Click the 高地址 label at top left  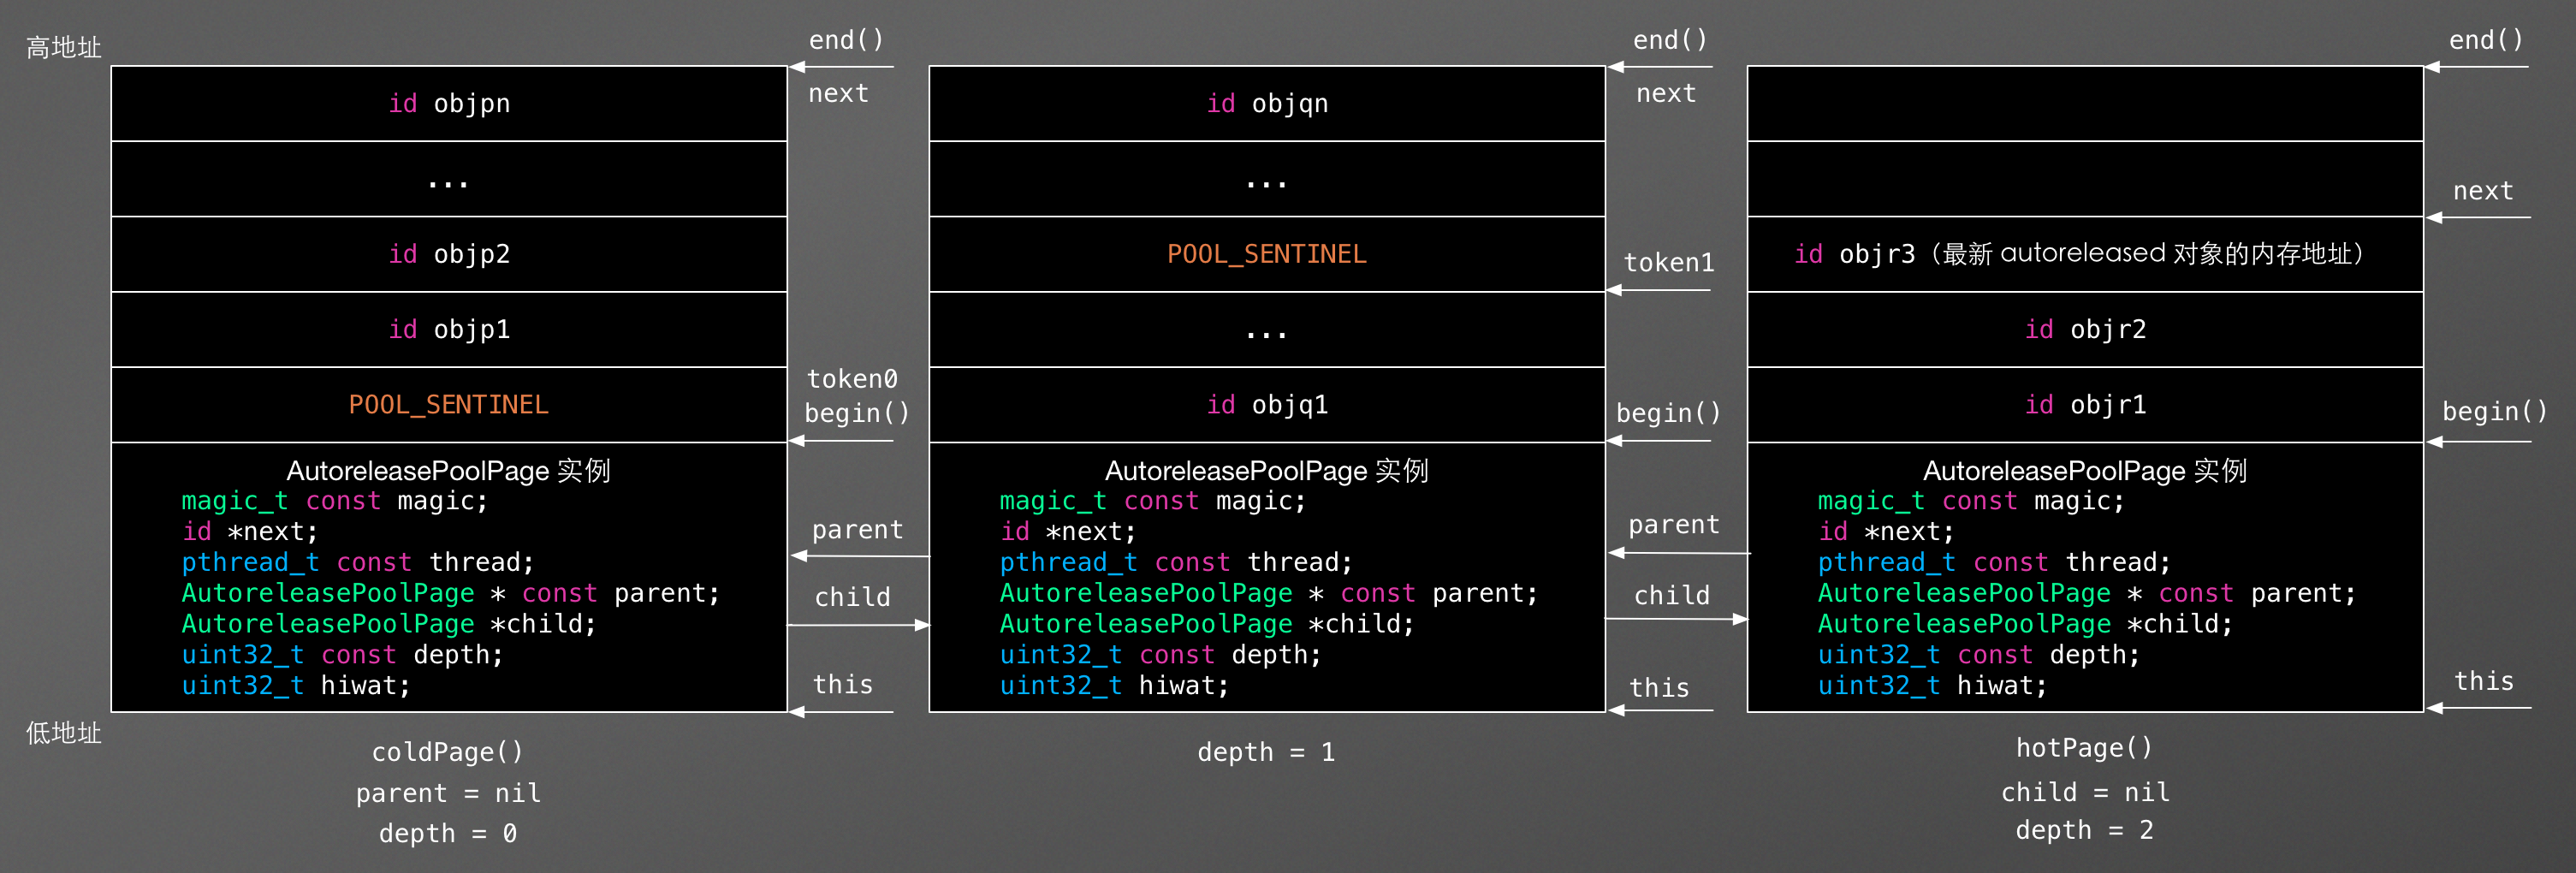tap(64, 47)
